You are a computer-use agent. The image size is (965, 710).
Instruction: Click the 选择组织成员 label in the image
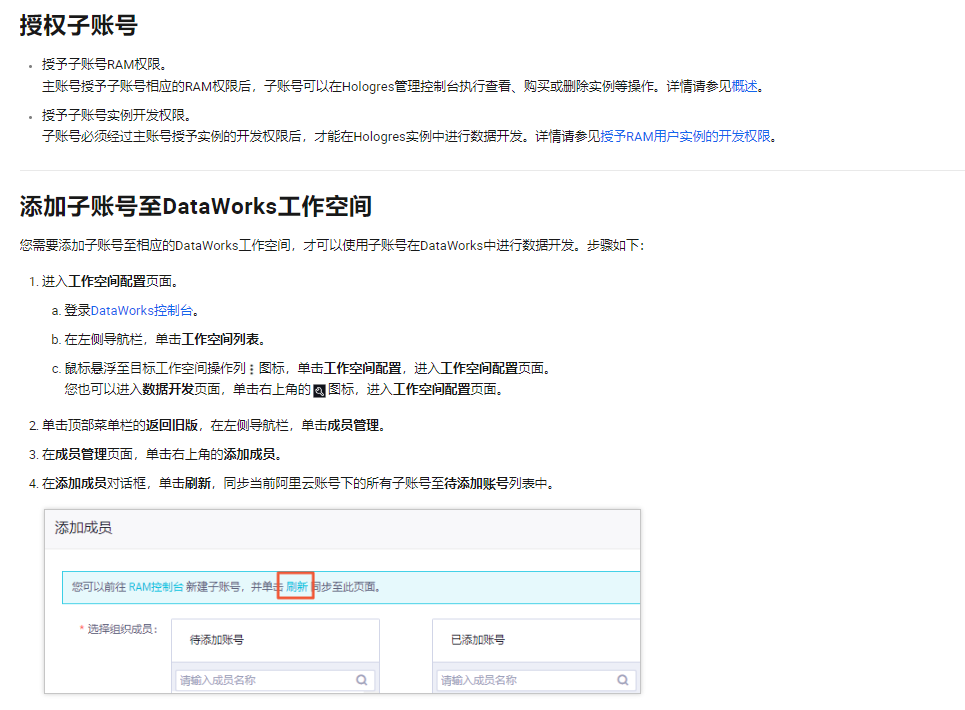[122, 629]
